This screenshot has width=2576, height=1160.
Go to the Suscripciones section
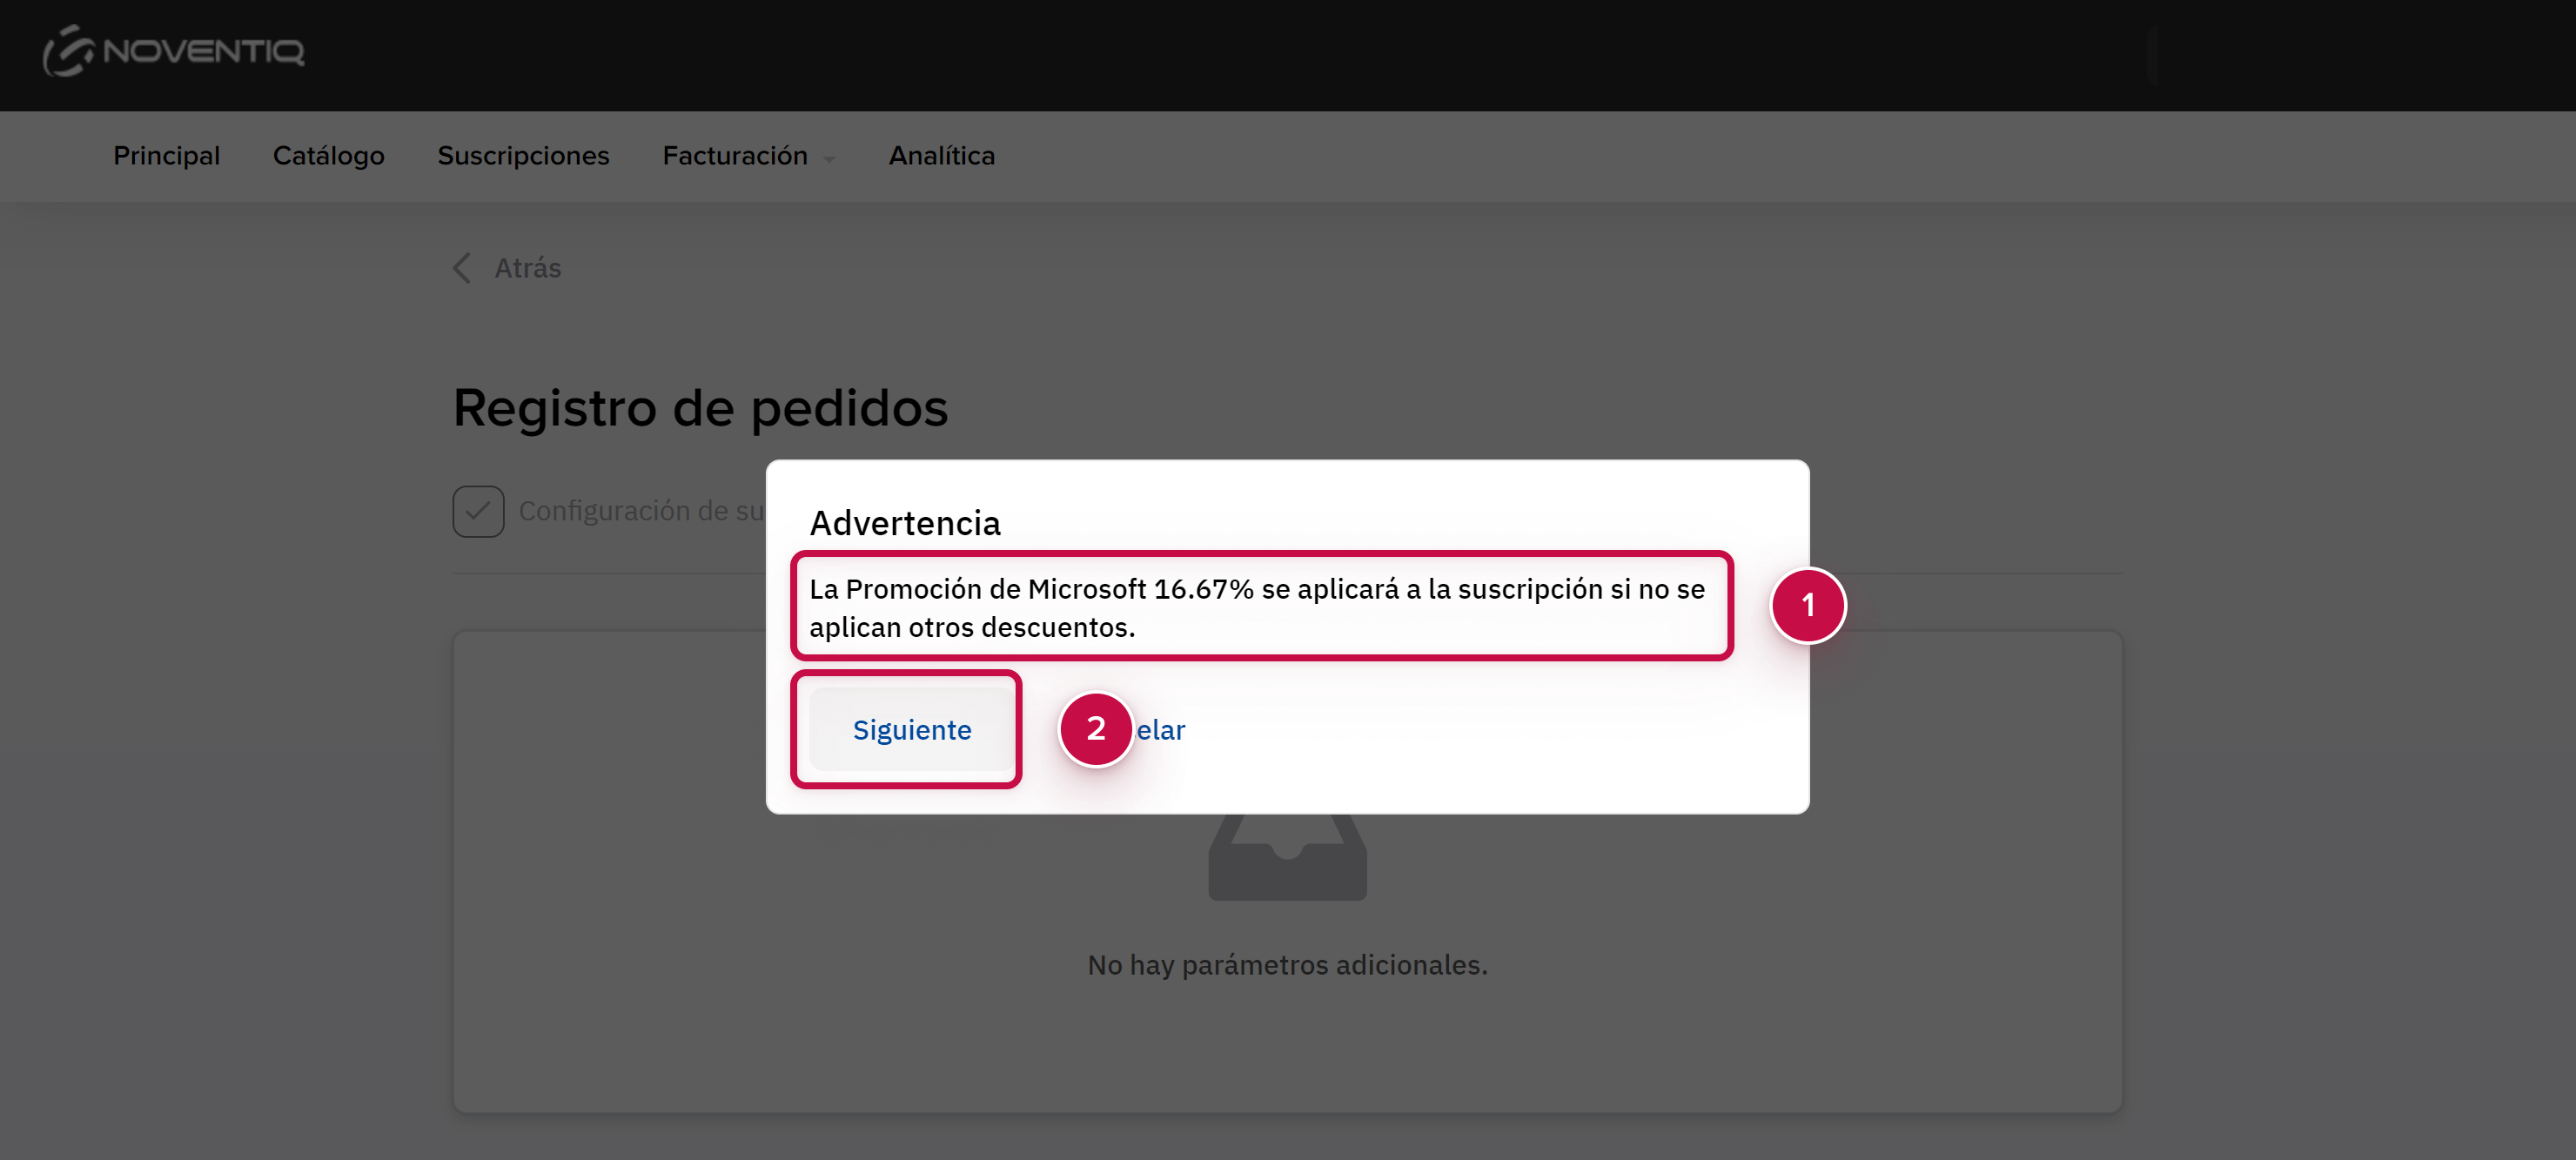point(523,156)
